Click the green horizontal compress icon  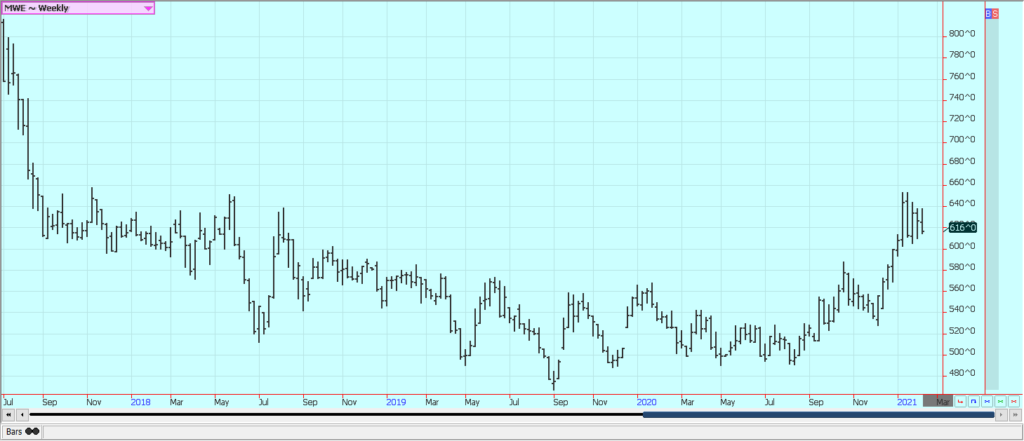pos(1000,401)
